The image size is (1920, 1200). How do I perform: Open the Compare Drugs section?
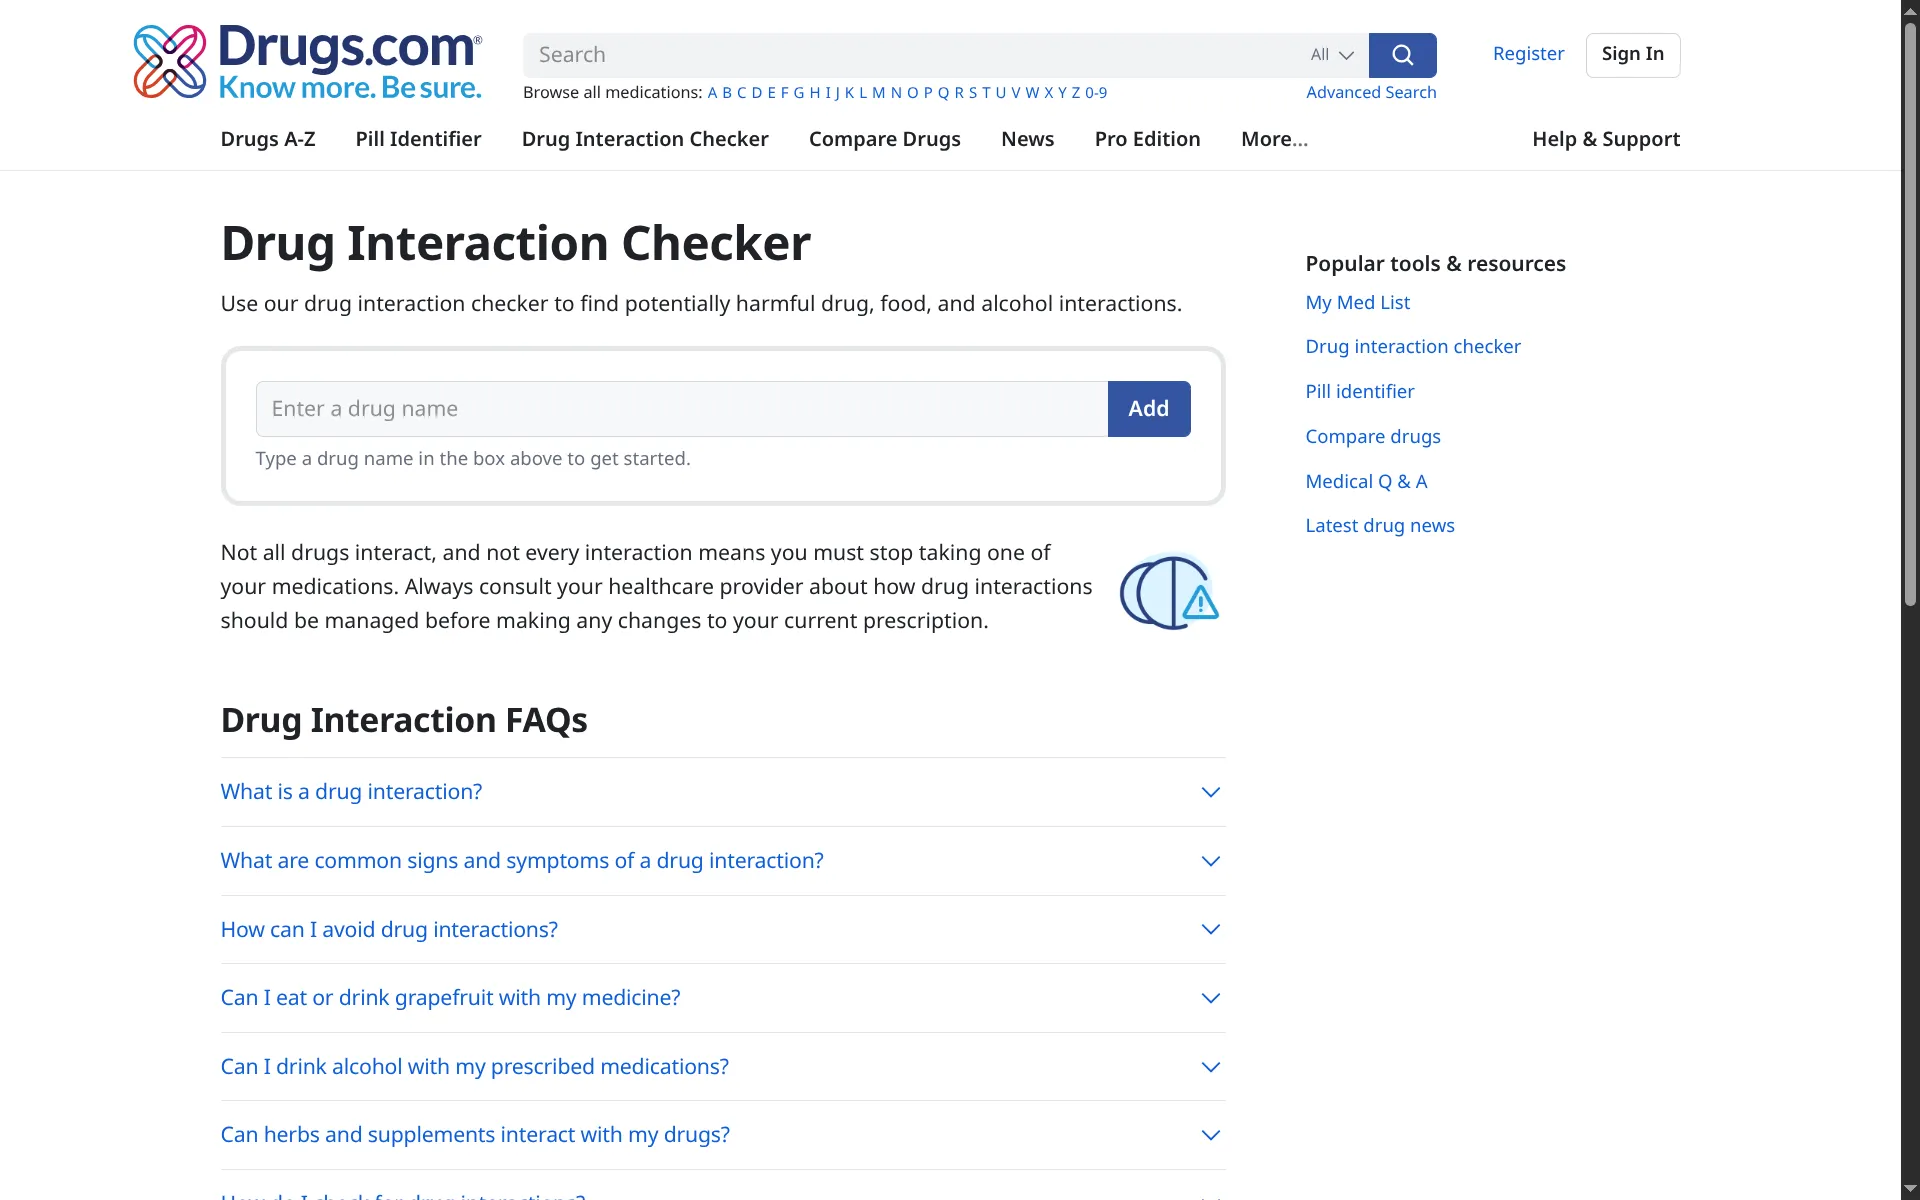coord(884,139)
